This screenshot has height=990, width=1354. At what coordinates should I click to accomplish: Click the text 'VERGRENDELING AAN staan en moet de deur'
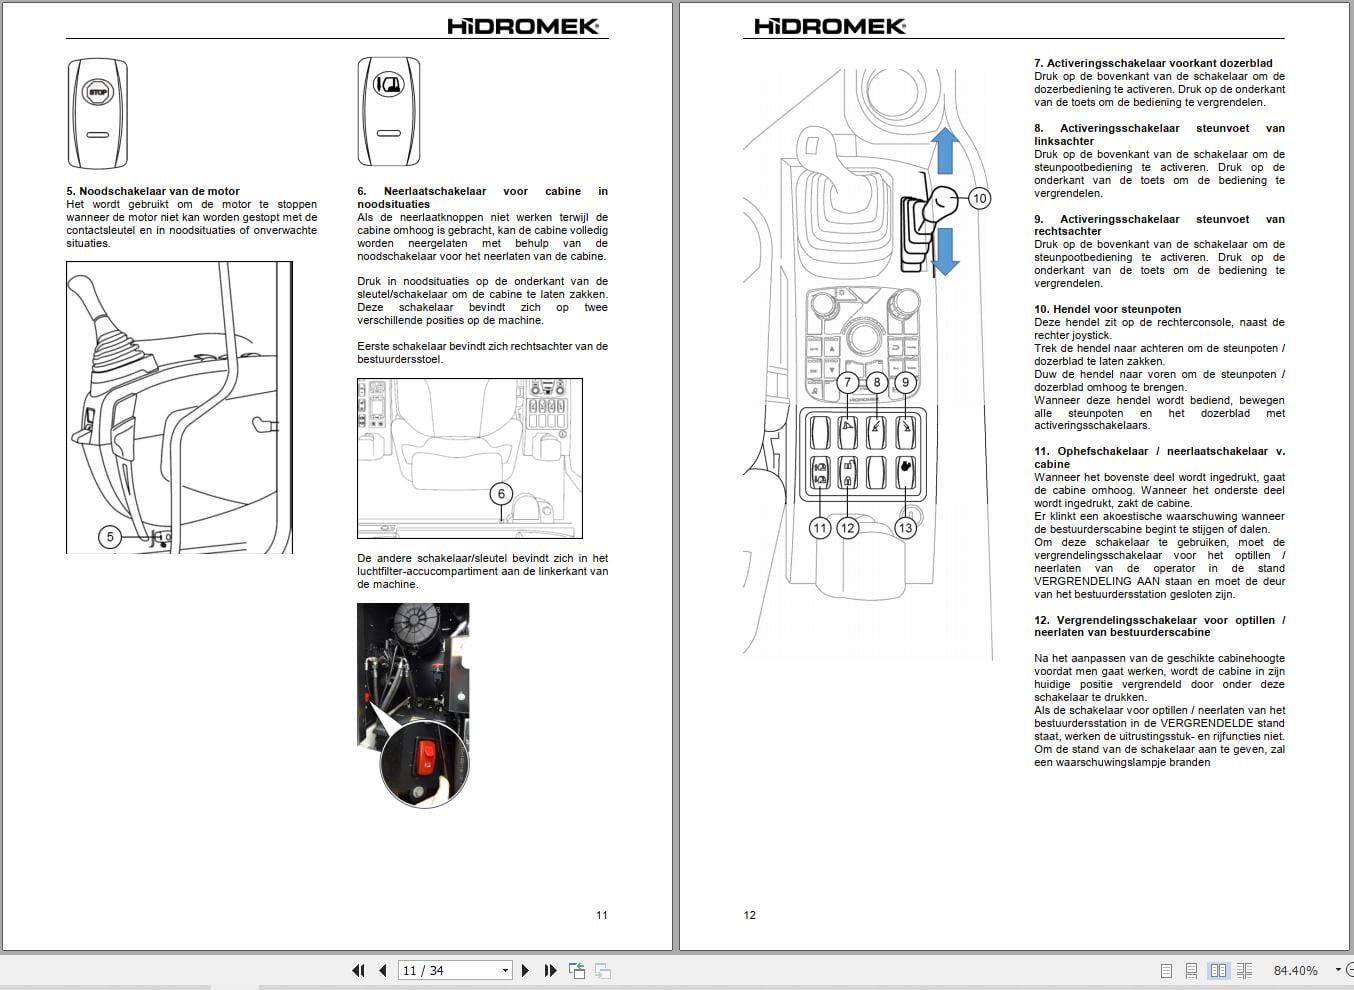tap(1159, 581)
